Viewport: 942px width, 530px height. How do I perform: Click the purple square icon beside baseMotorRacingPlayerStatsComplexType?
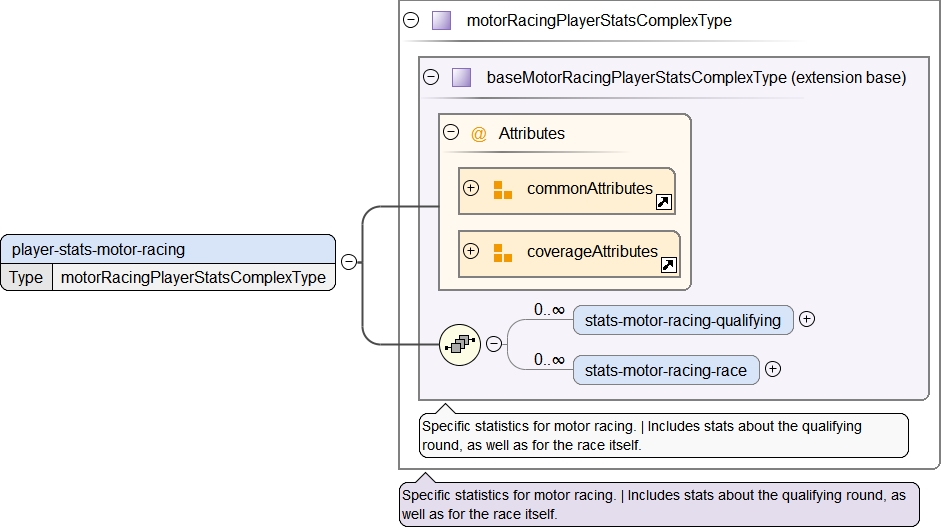pos(461,77)
